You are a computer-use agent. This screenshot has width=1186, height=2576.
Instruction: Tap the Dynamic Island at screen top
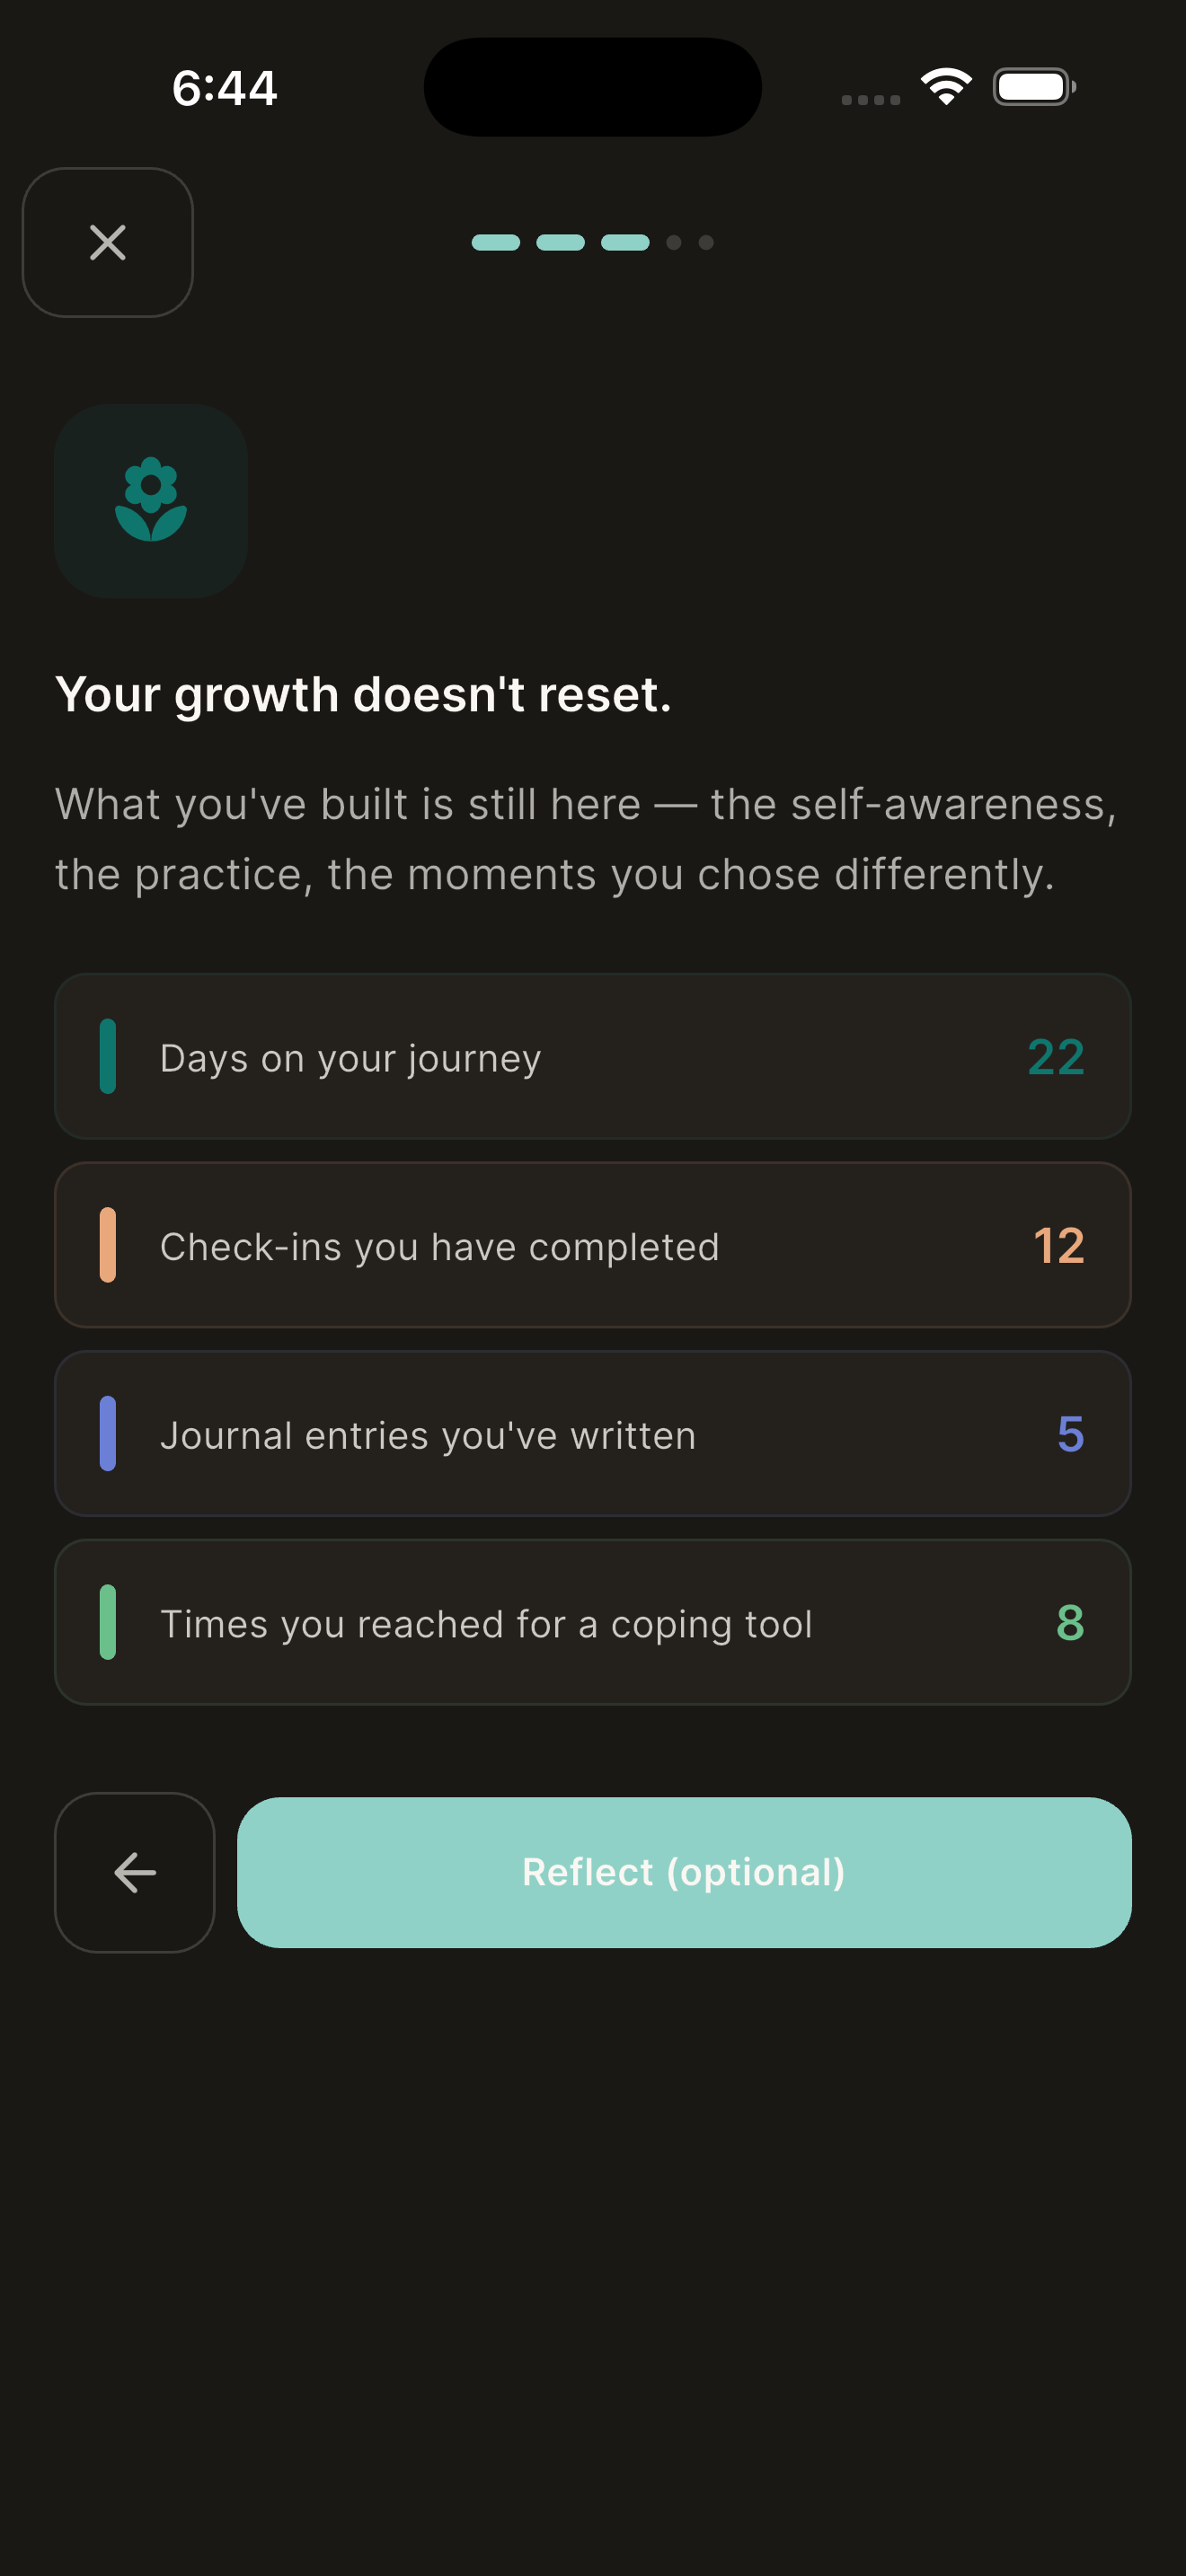(x=592, y=86)
